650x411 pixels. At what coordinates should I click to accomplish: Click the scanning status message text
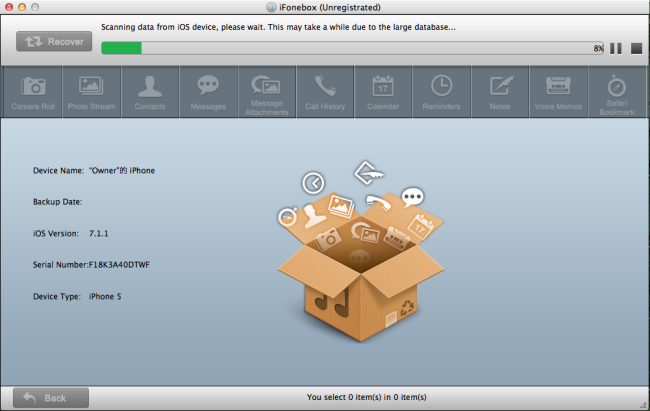(x=278, y=27)
